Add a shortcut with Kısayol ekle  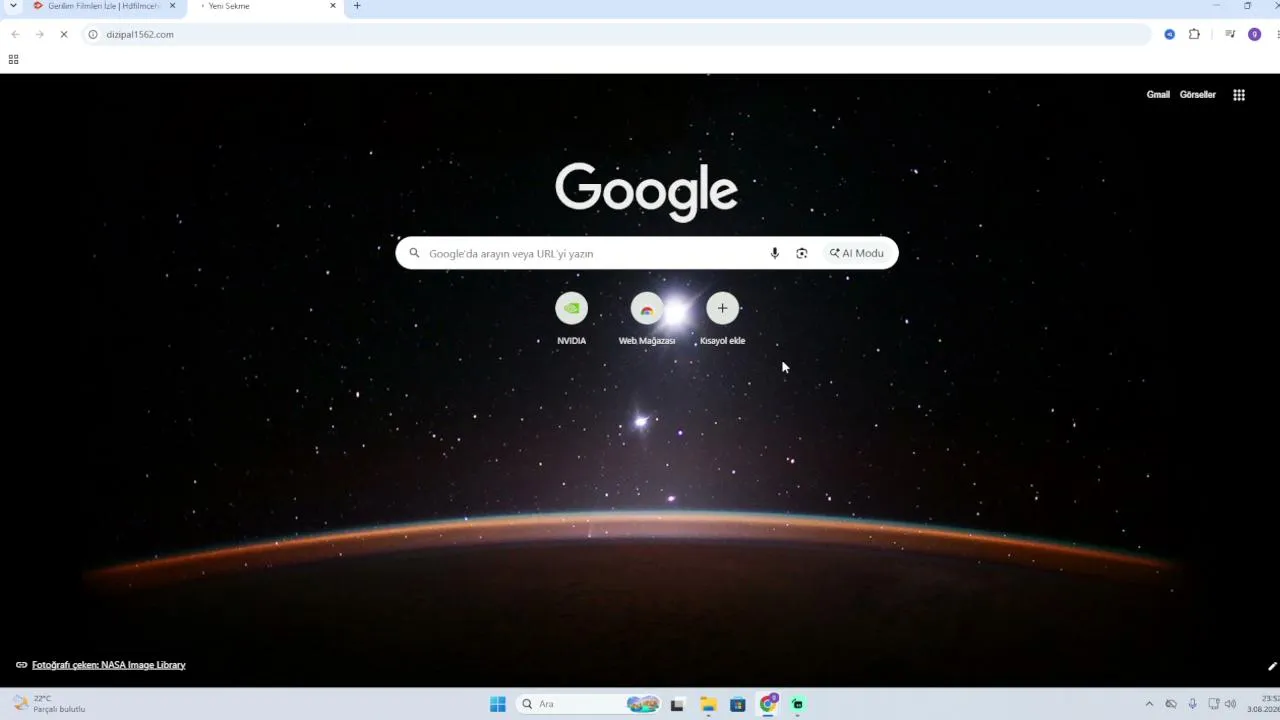coord(722,320)
